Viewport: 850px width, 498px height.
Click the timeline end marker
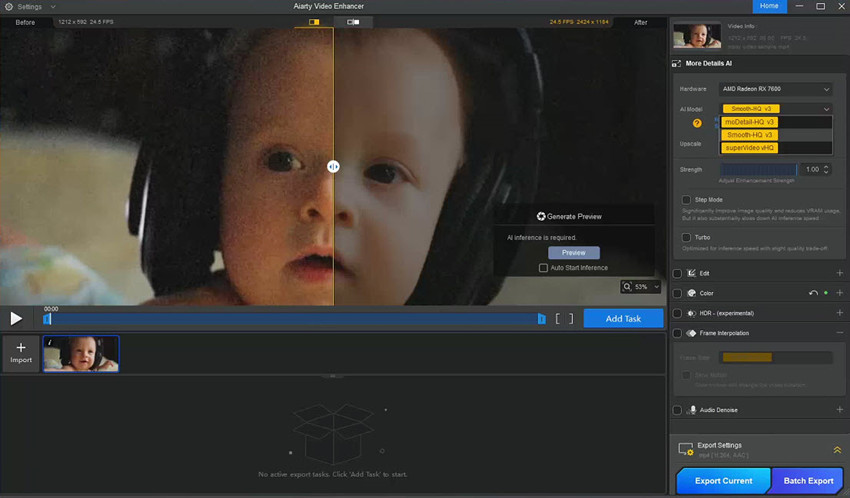(542, 319)
